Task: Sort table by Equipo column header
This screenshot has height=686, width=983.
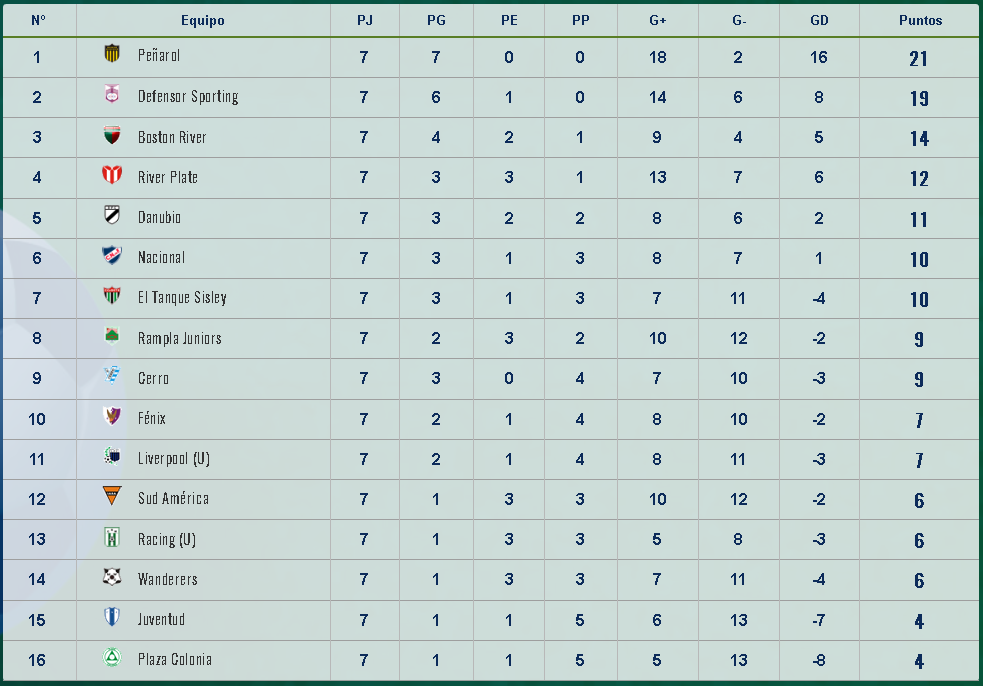Action: click(x=203, y=20)
